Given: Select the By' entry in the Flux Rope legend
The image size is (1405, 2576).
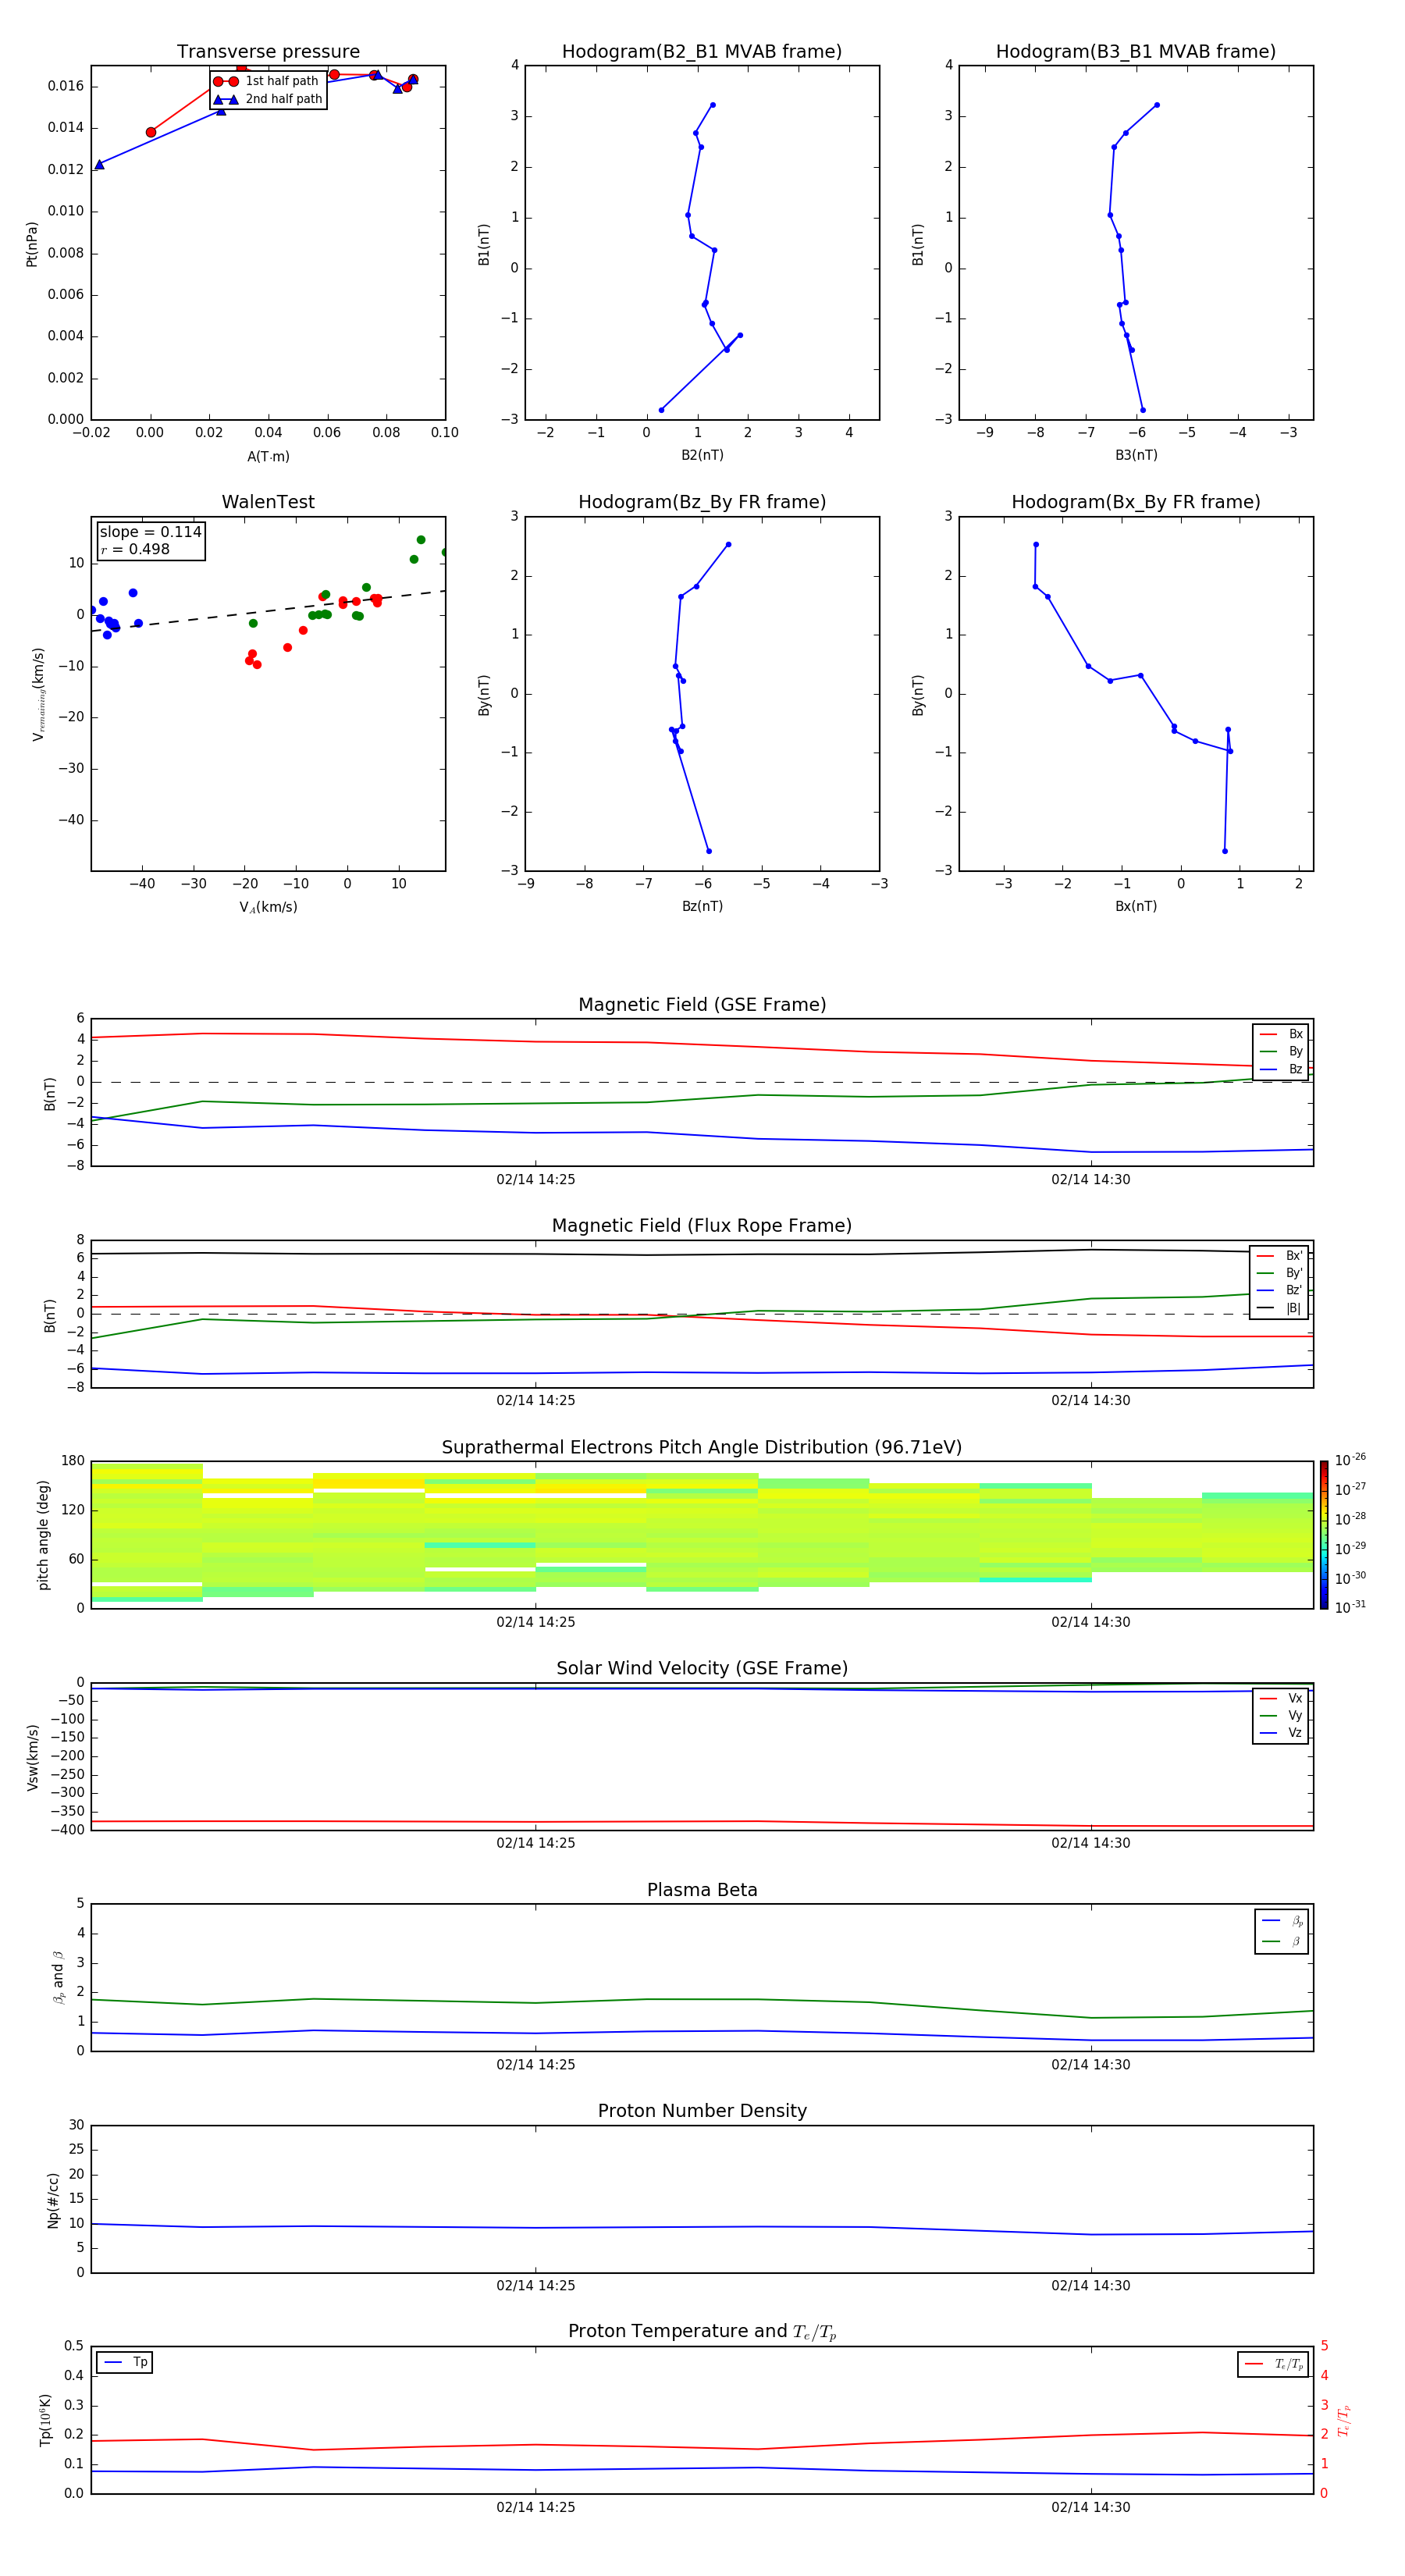Looking at the screenshot, I should point(1279,1273).
